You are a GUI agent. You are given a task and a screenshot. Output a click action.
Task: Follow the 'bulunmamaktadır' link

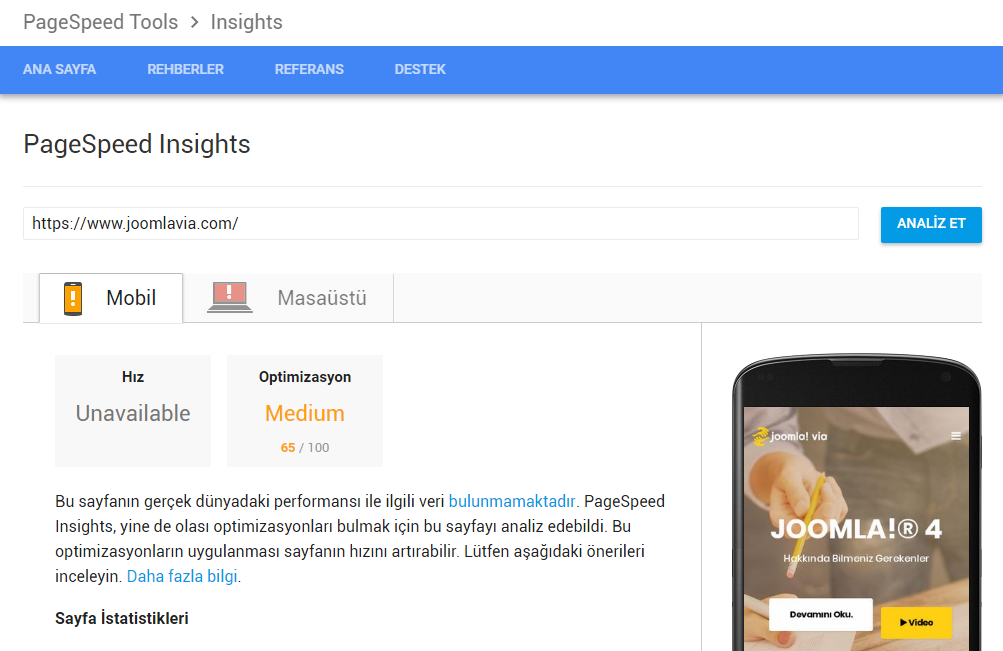(x=512, y=501)
